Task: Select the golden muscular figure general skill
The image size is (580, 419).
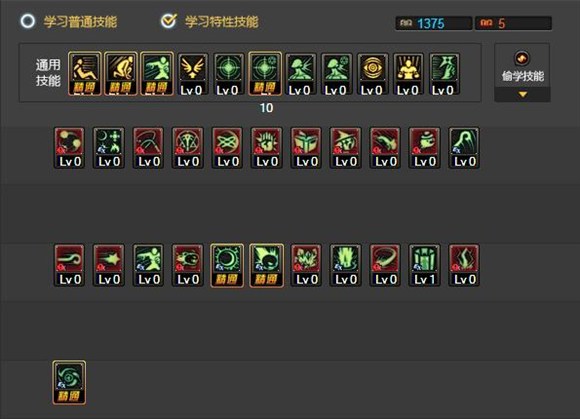Action: click(408, 74)
